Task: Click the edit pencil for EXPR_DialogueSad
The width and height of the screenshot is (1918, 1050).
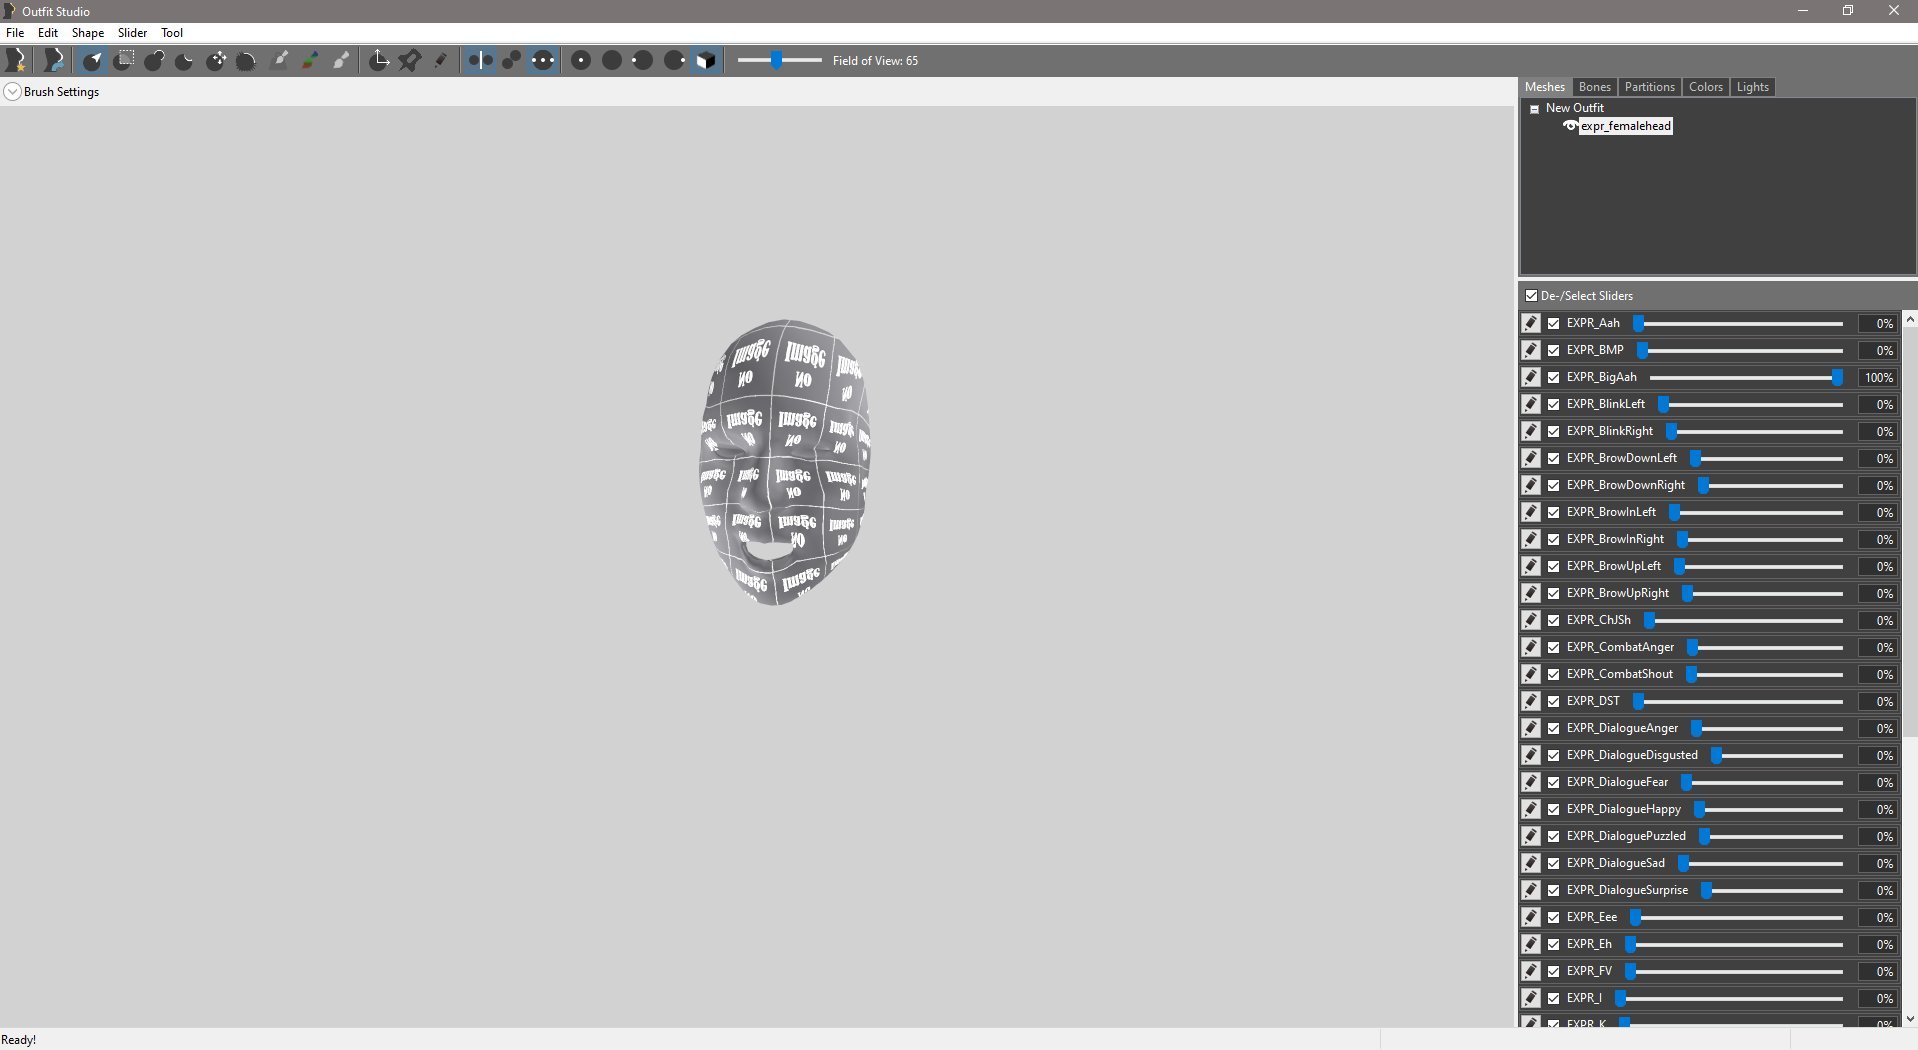Action: [x=1531, y=864]
